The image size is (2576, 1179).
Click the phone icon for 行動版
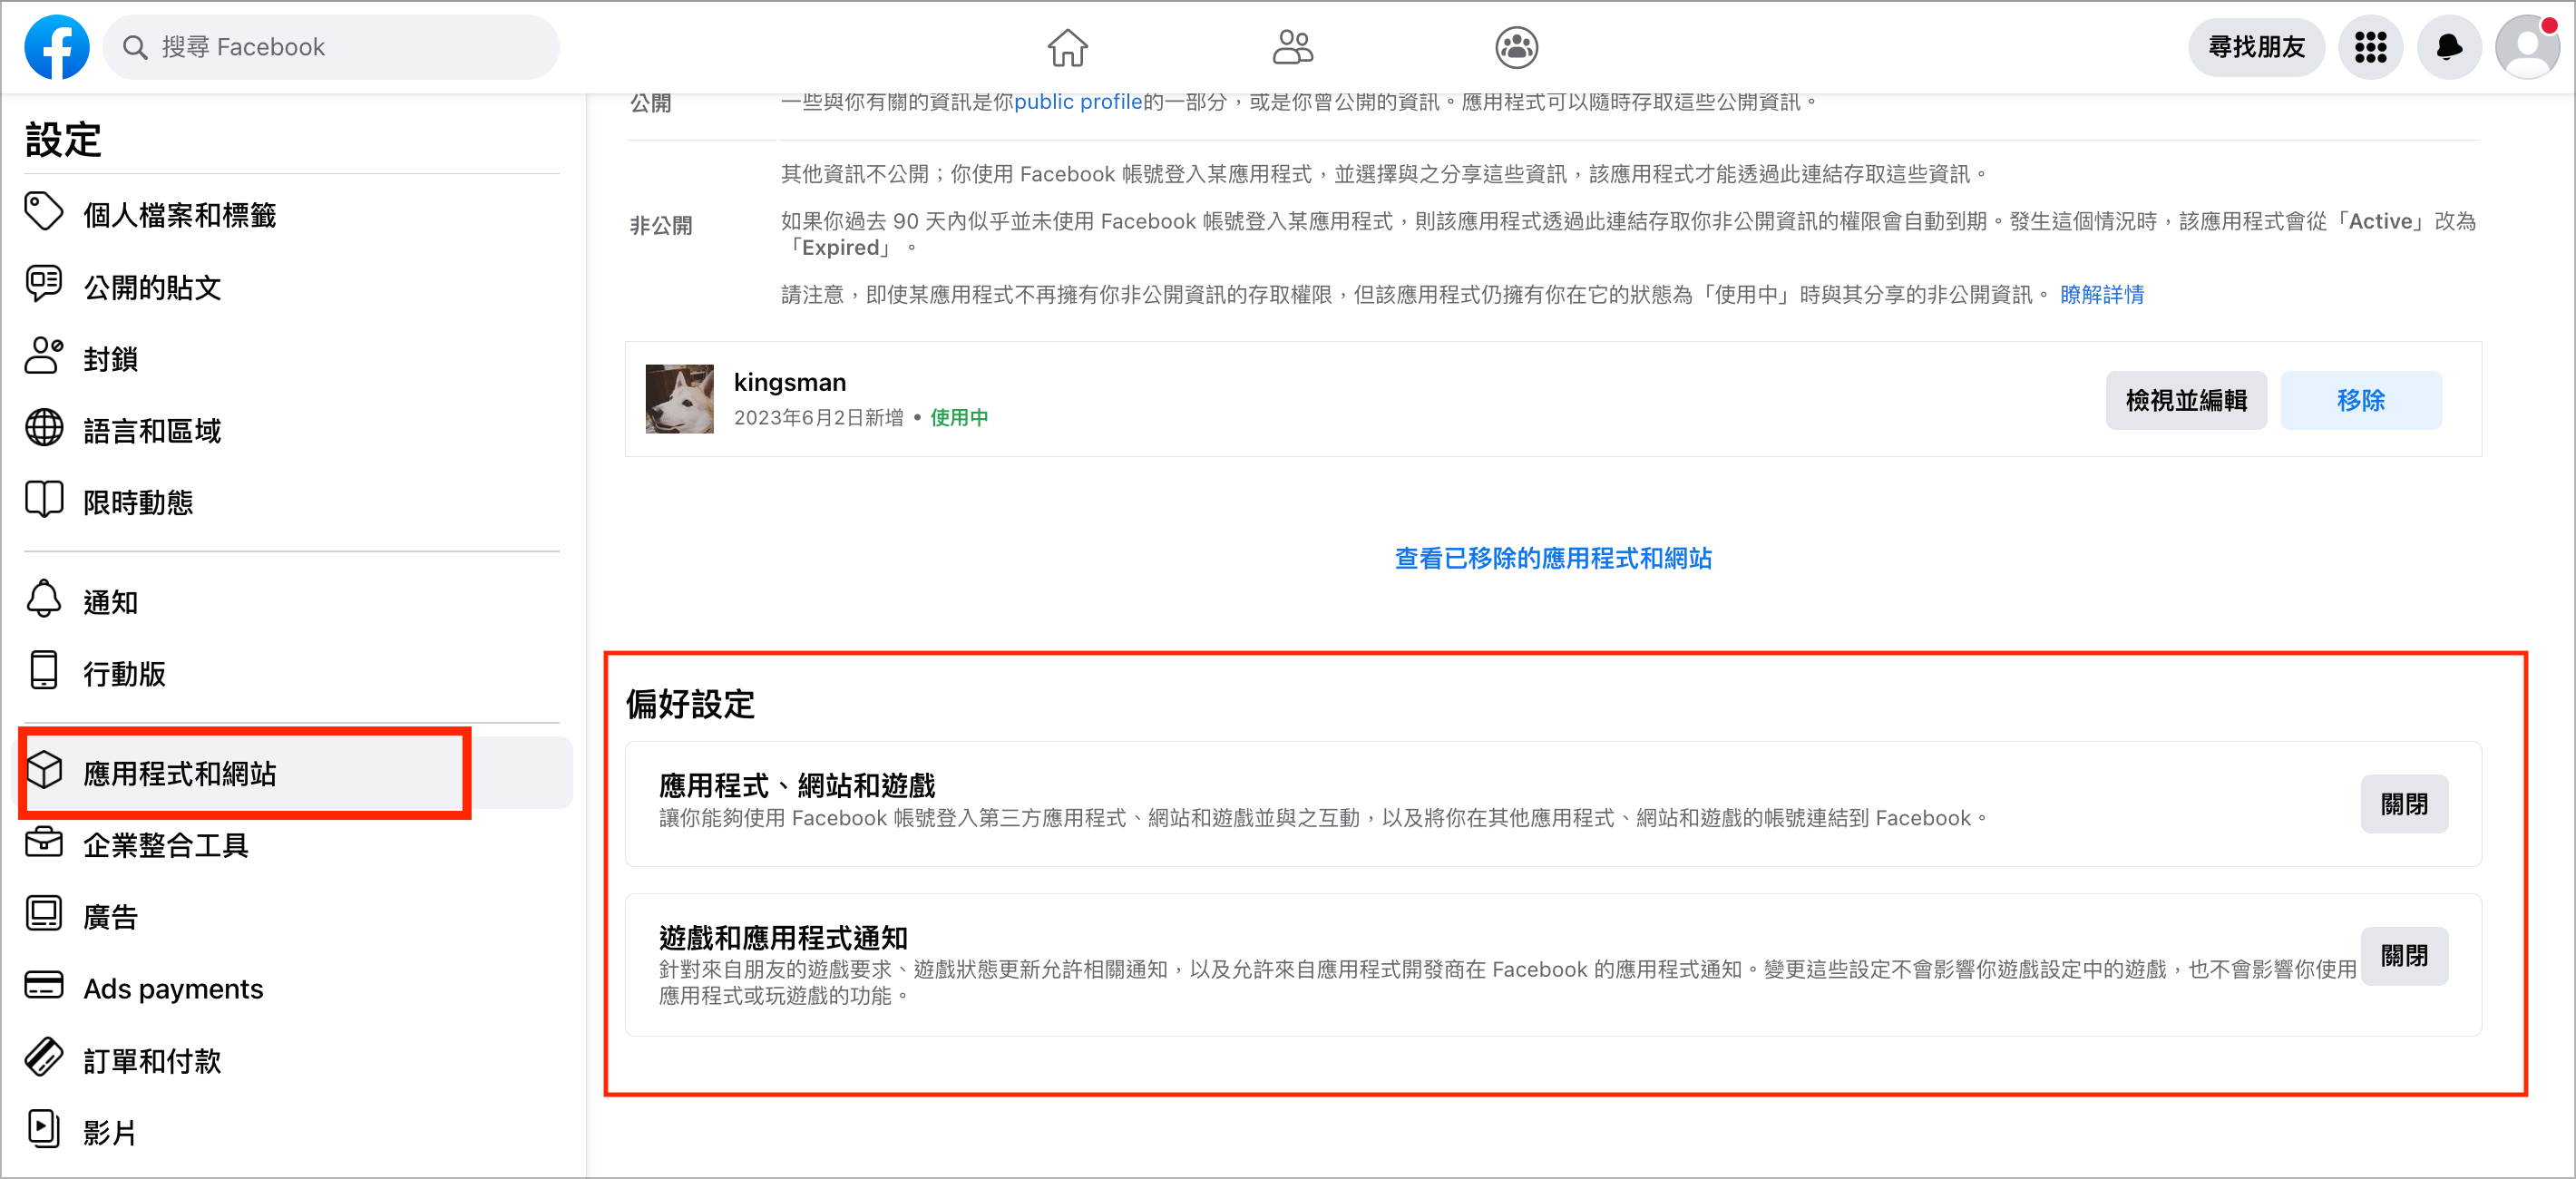point(44,671)
